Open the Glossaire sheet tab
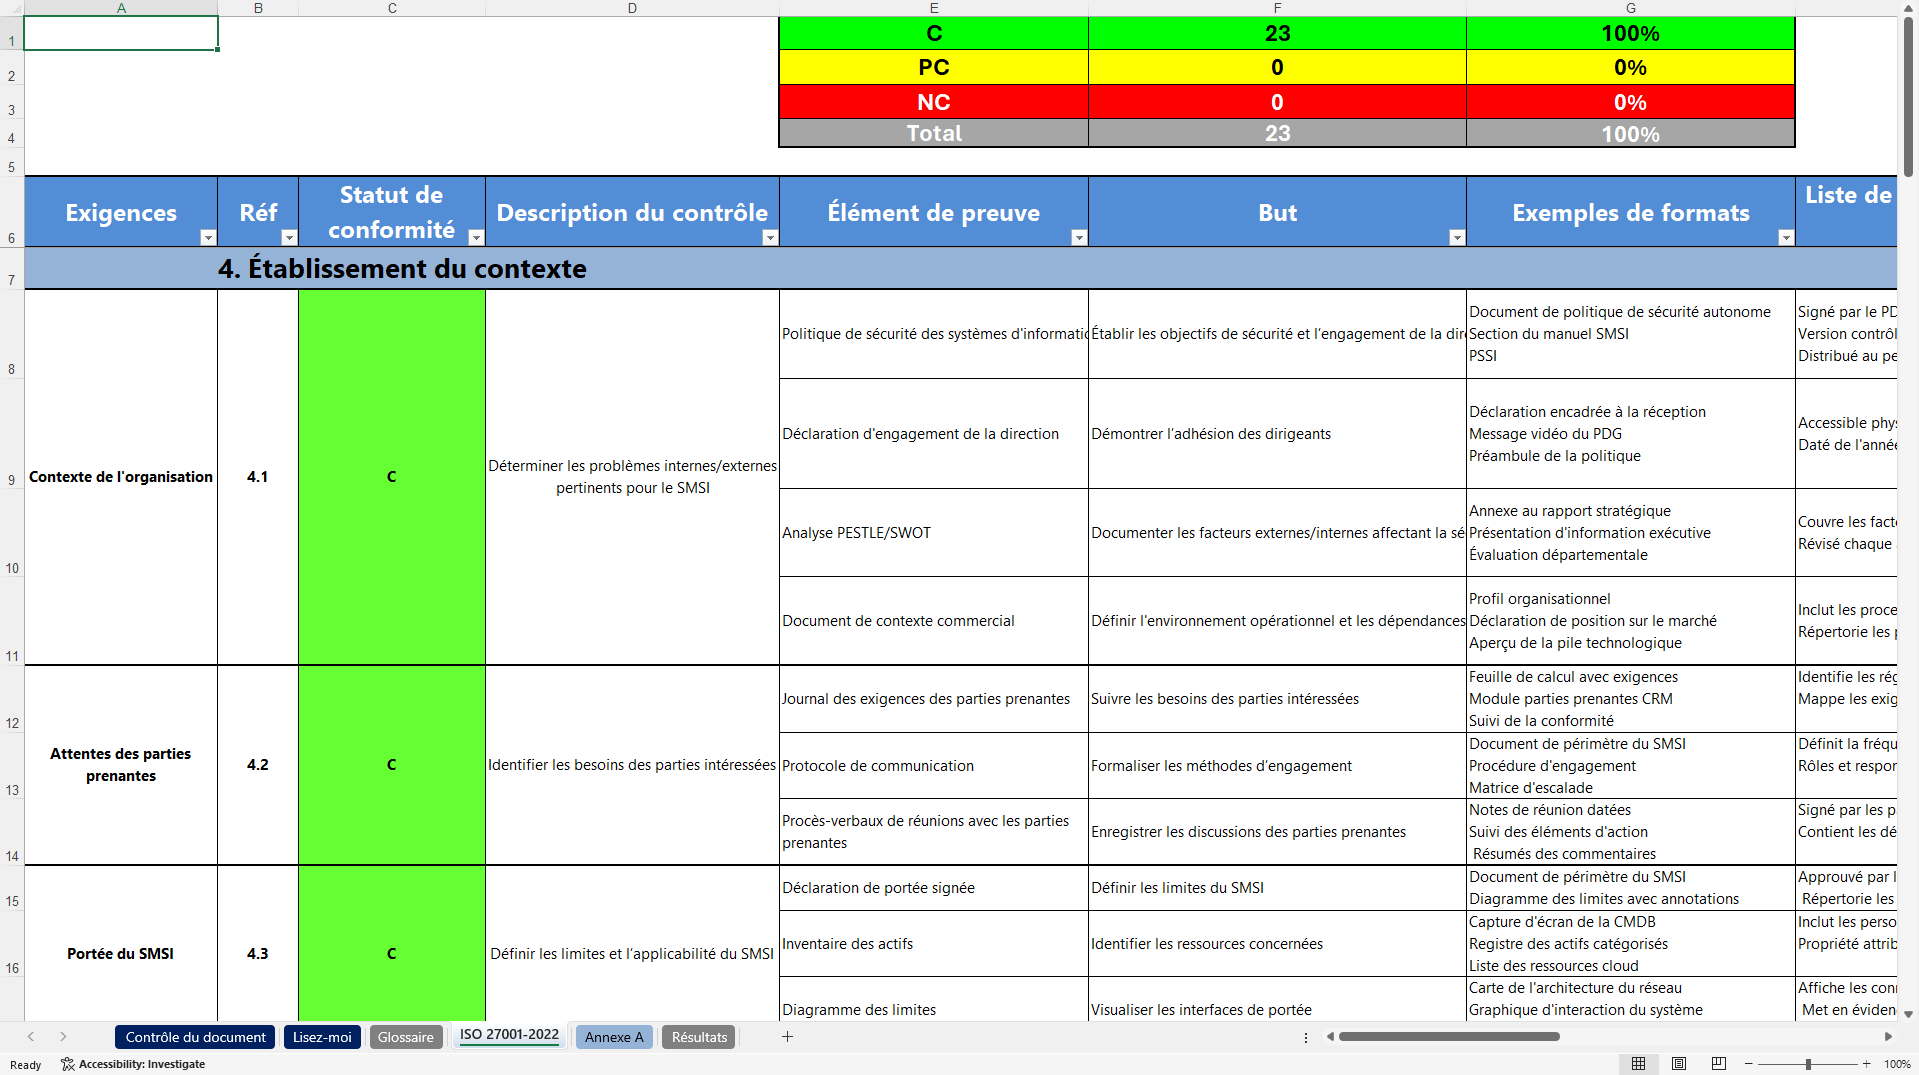 click(406, 1037)
